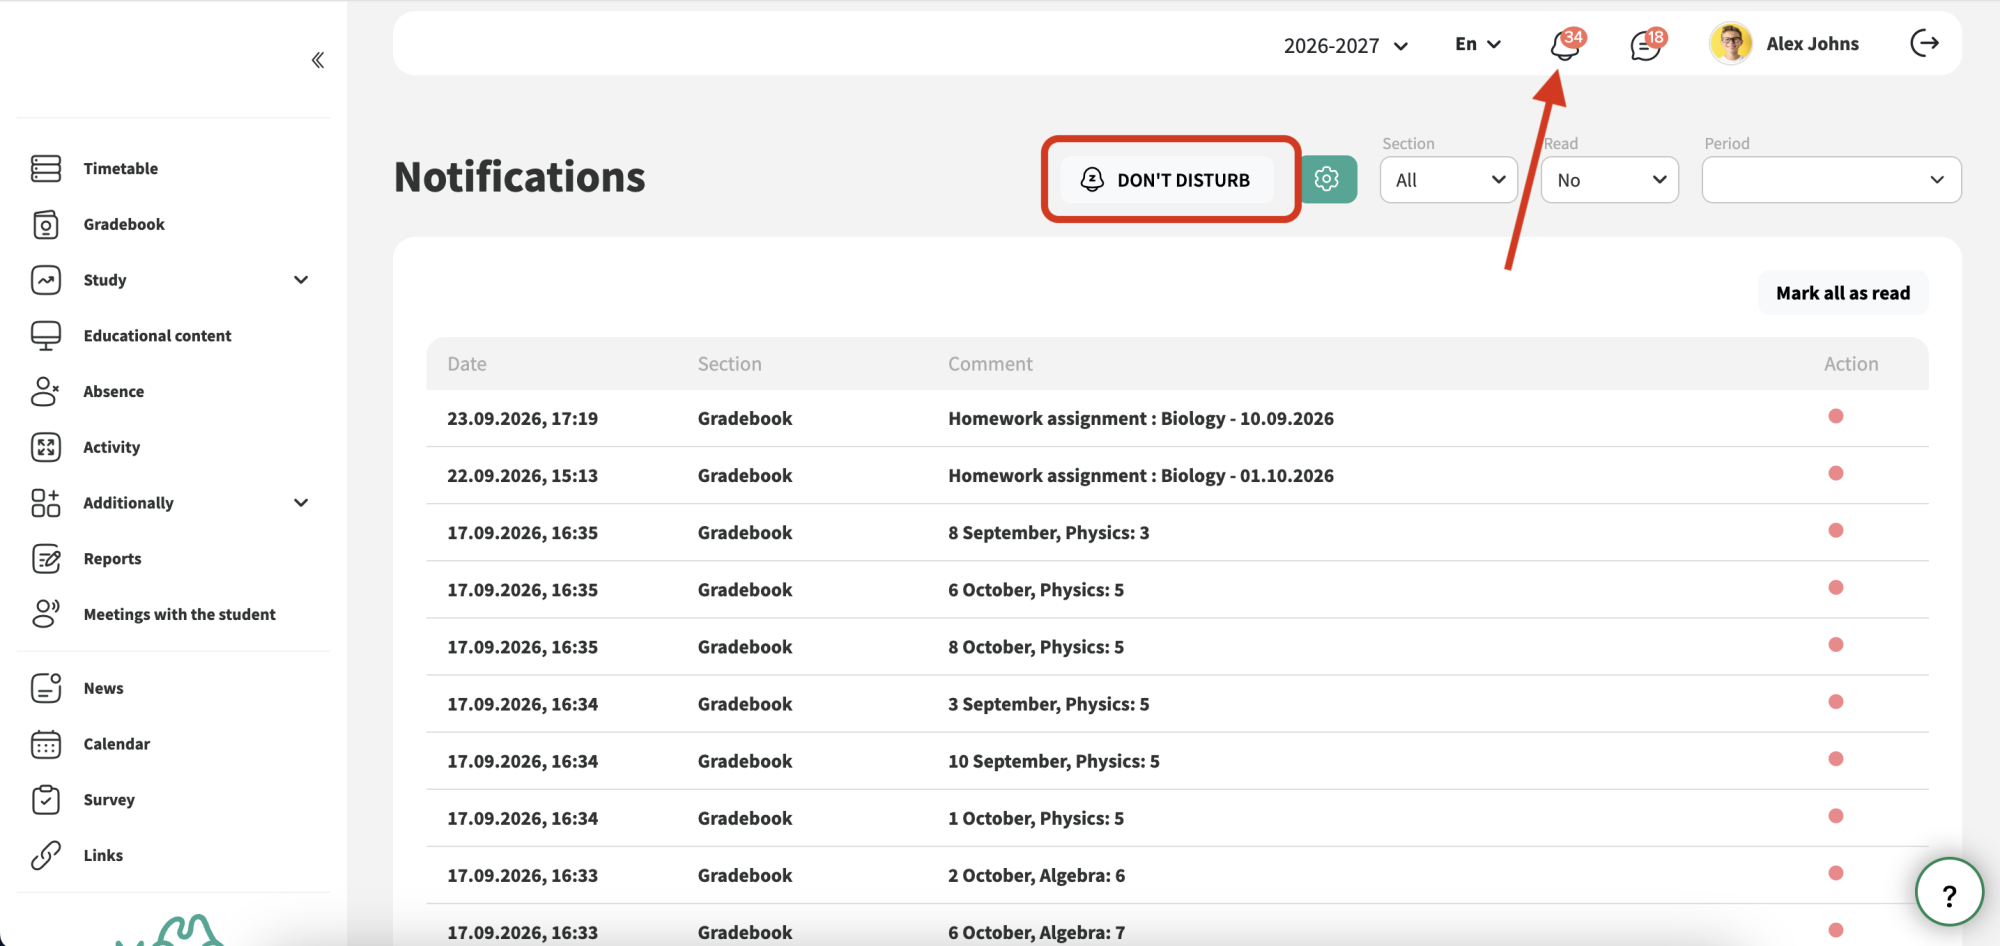
Task: Click the Alex Johns user name
Action: click(1812, 44)
